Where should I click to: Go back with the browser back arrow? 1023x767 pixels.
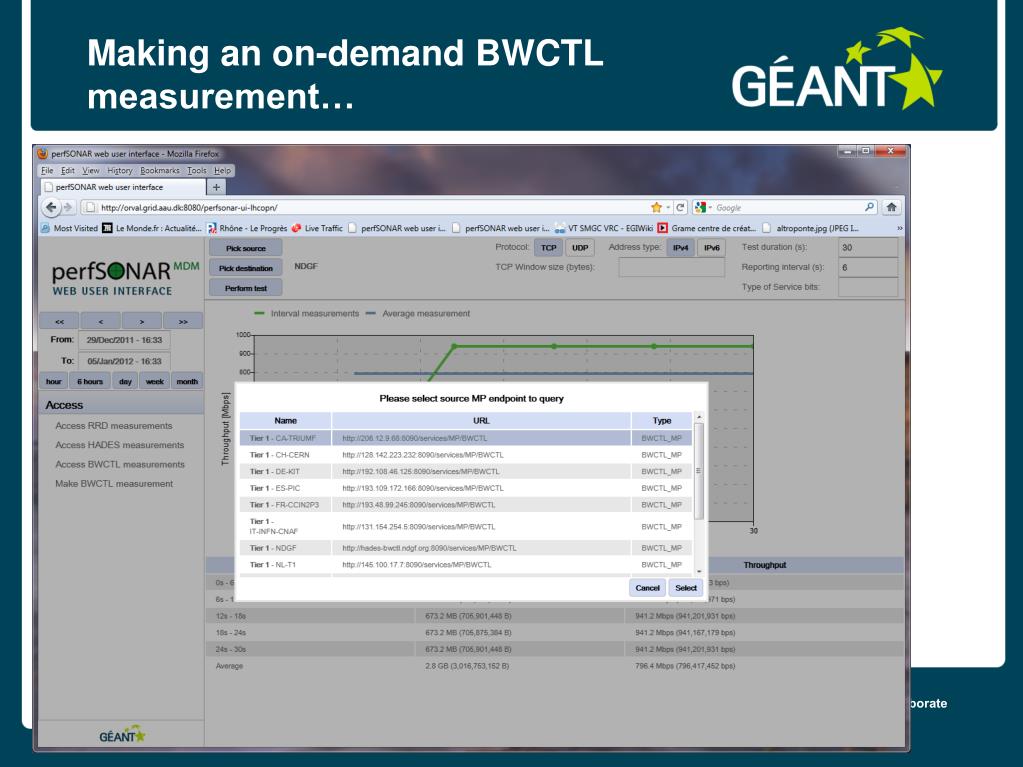[x=51, y=207]
